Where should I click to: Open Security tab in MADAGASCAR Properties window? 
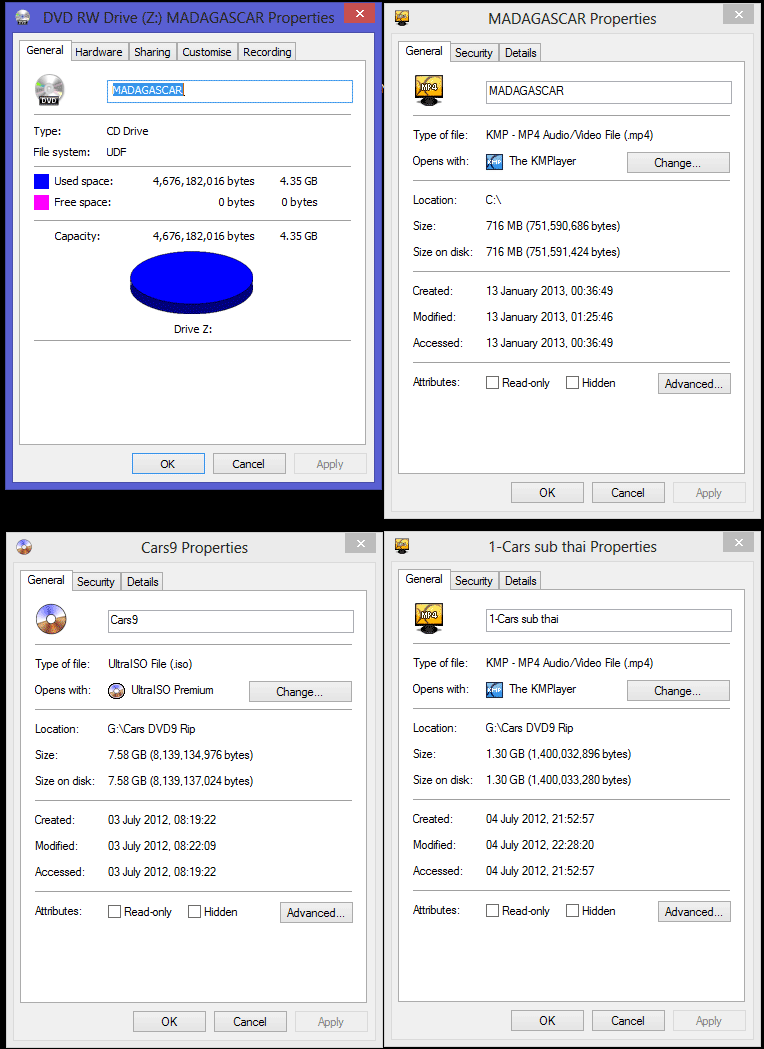pyautogui.click(x=474, y=53)
